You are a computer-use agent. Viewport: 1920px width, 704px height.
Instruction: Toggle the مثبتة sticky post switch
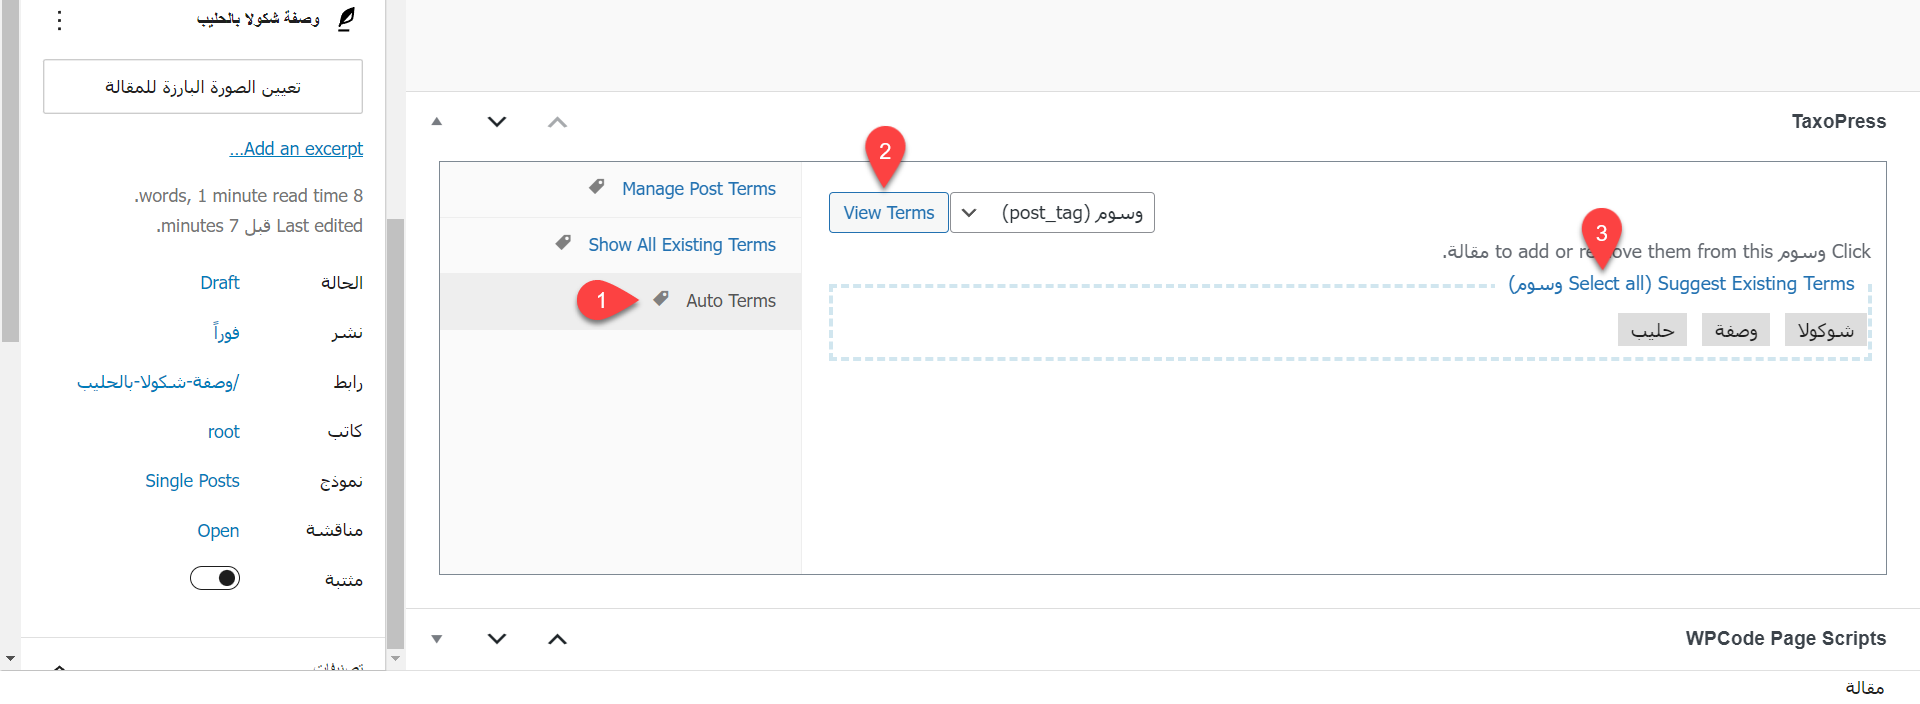[x=215, y=578]
